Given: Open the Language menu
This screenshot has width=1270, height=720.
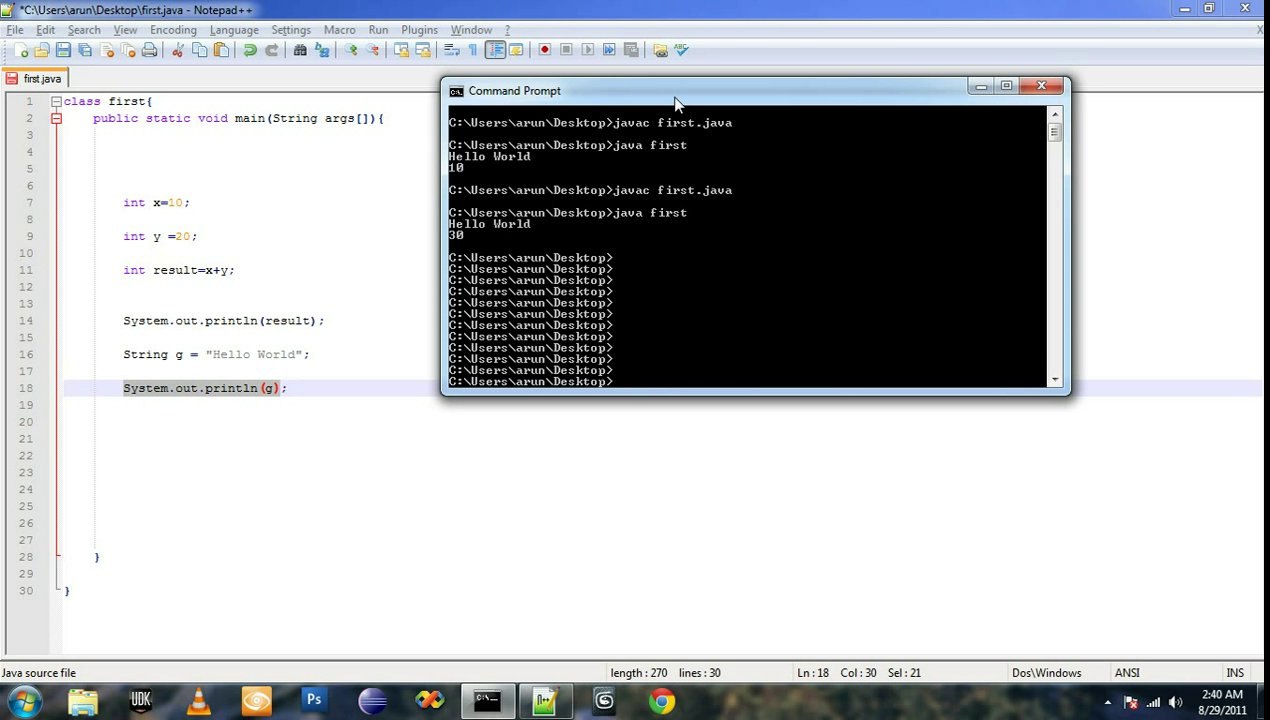Looking at the screenshot, I should [x=234, y=30].
